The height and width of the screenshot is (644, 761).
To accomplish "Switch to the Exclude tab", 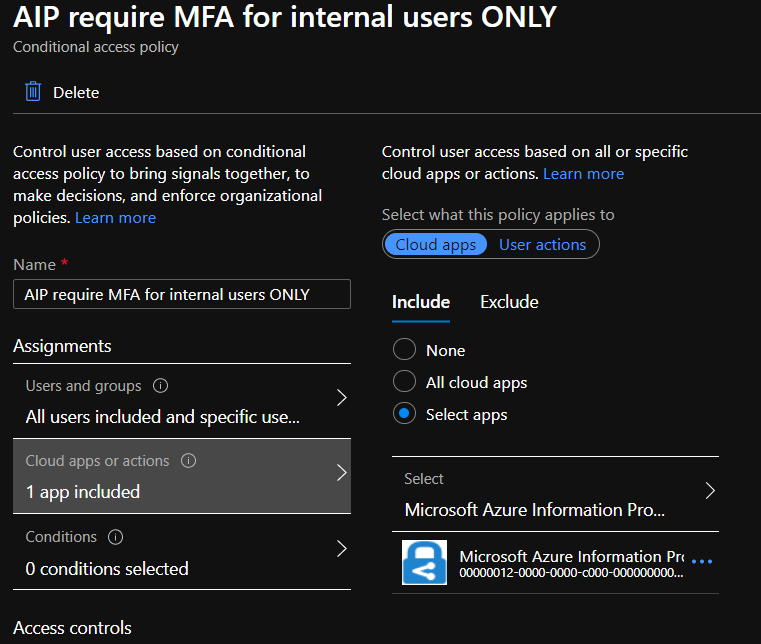I will point(509,302).
